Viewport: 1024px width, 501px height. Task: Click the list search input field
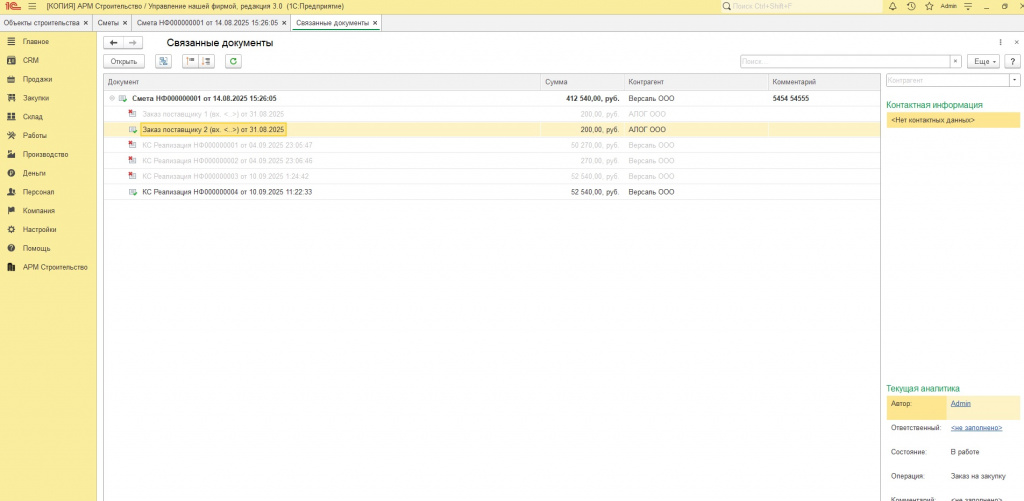[x=844, y=61]
